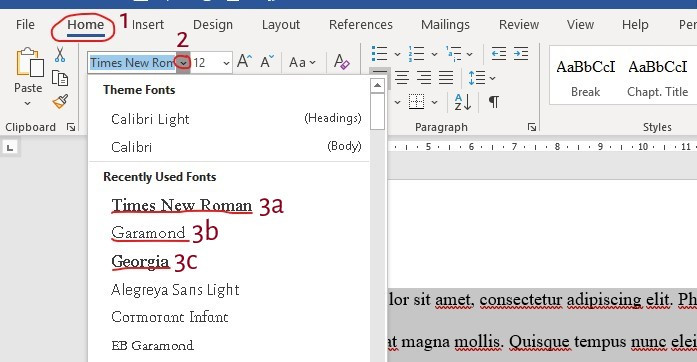The image size is (697, 362).
Task: Switch to the References tab
Action: [361, 24]
